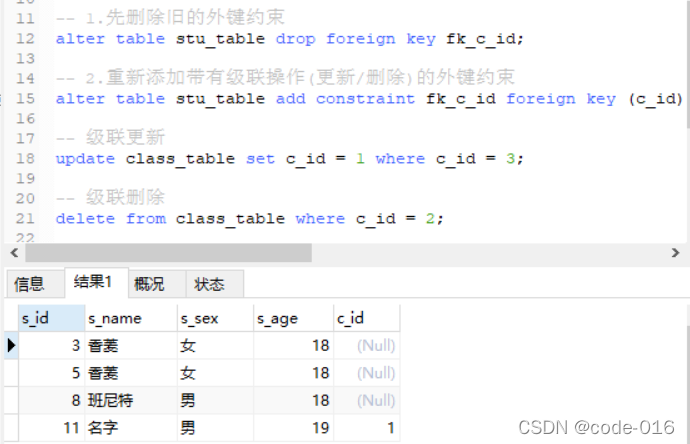
Task: Click the 女 cell in s_id 5 row
Action: click(x=216, y=373)
